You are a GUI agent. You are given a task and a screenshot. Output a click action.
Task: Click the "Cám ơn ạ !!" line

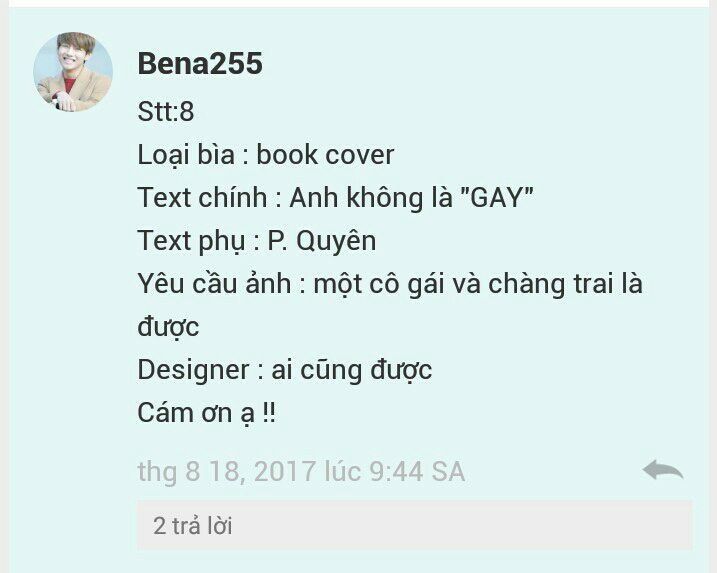[x=207, y=413]
